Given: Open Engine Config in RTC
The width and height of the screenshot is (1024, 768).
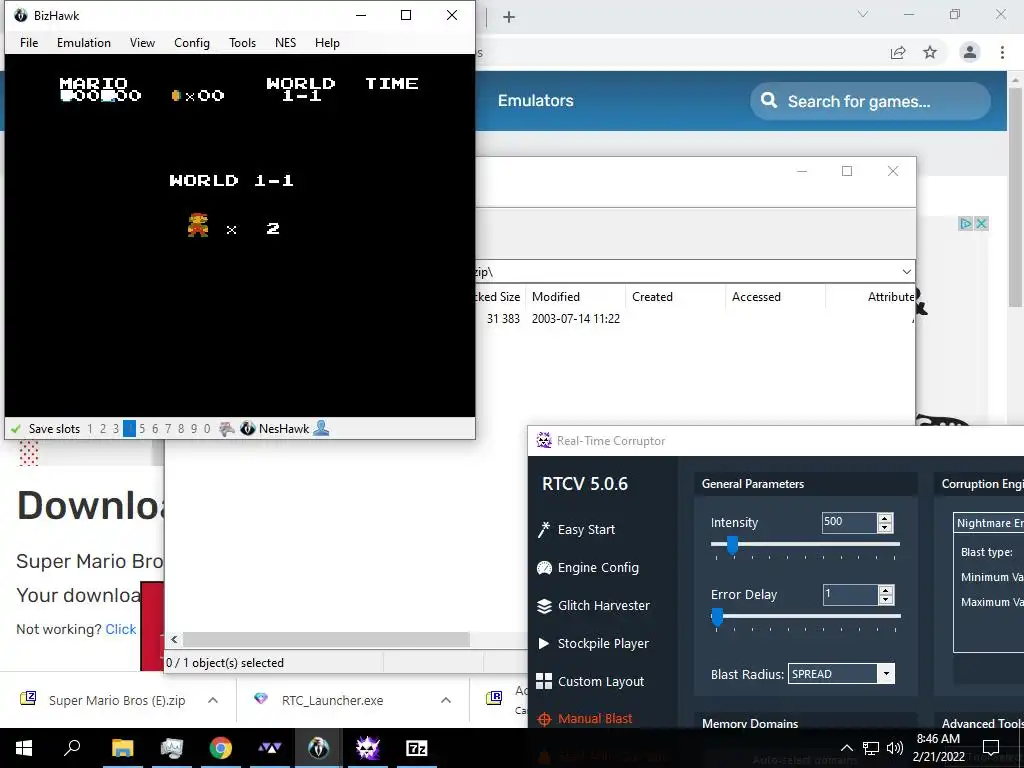Looking at the screenshot, I should tap(598, 568).
